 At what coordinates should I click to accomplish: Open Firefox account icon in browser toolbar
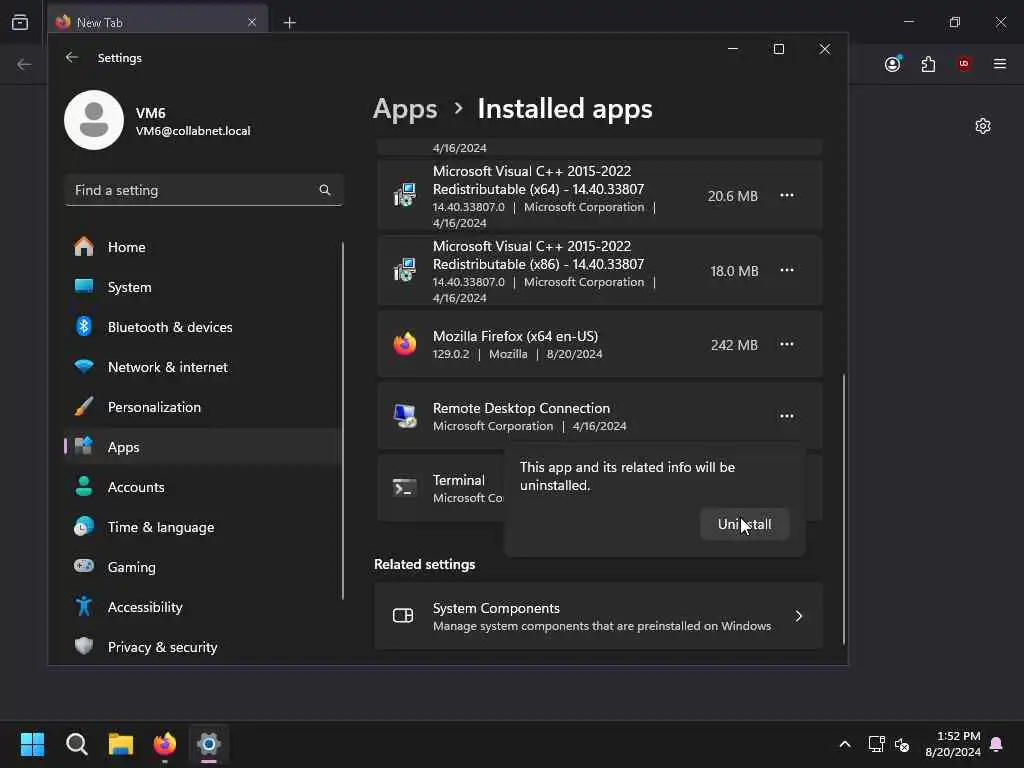(x=893, y=63)
